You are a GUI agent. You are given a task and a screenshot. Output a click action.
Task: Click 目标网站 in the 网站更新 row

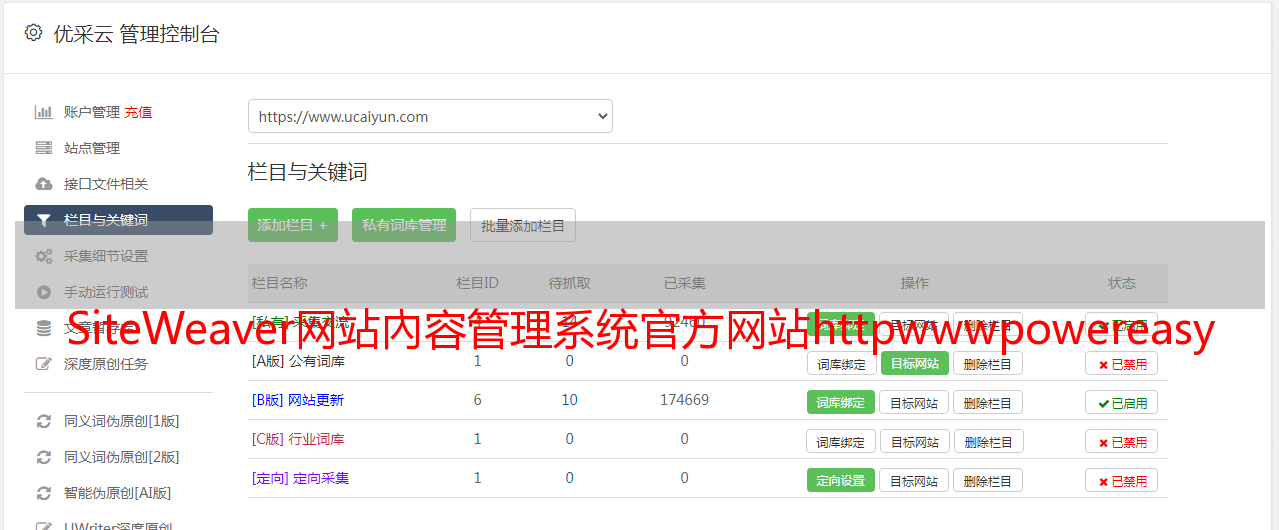click(914, 402)
